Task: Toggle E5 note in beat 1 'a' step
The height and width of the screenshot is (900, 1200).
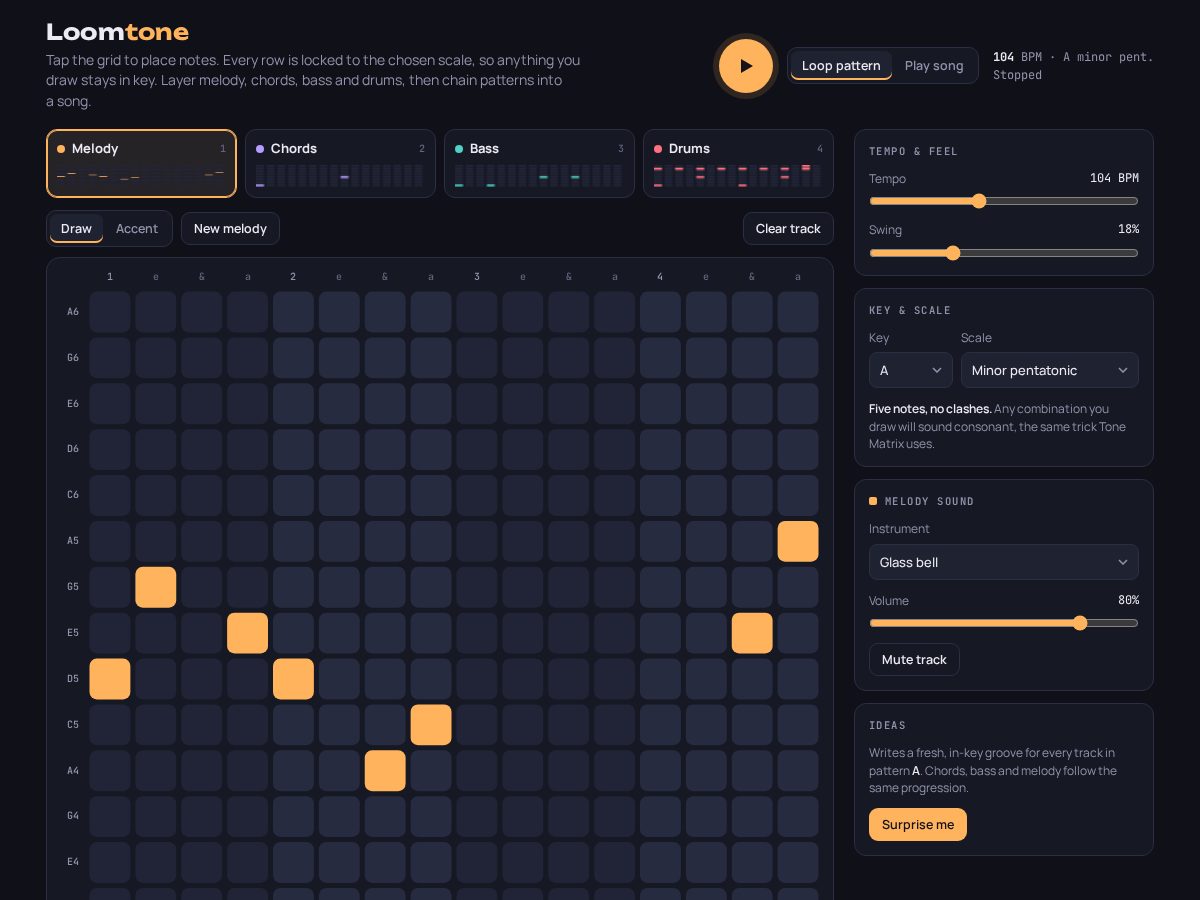Action: (x=248, y=633)
